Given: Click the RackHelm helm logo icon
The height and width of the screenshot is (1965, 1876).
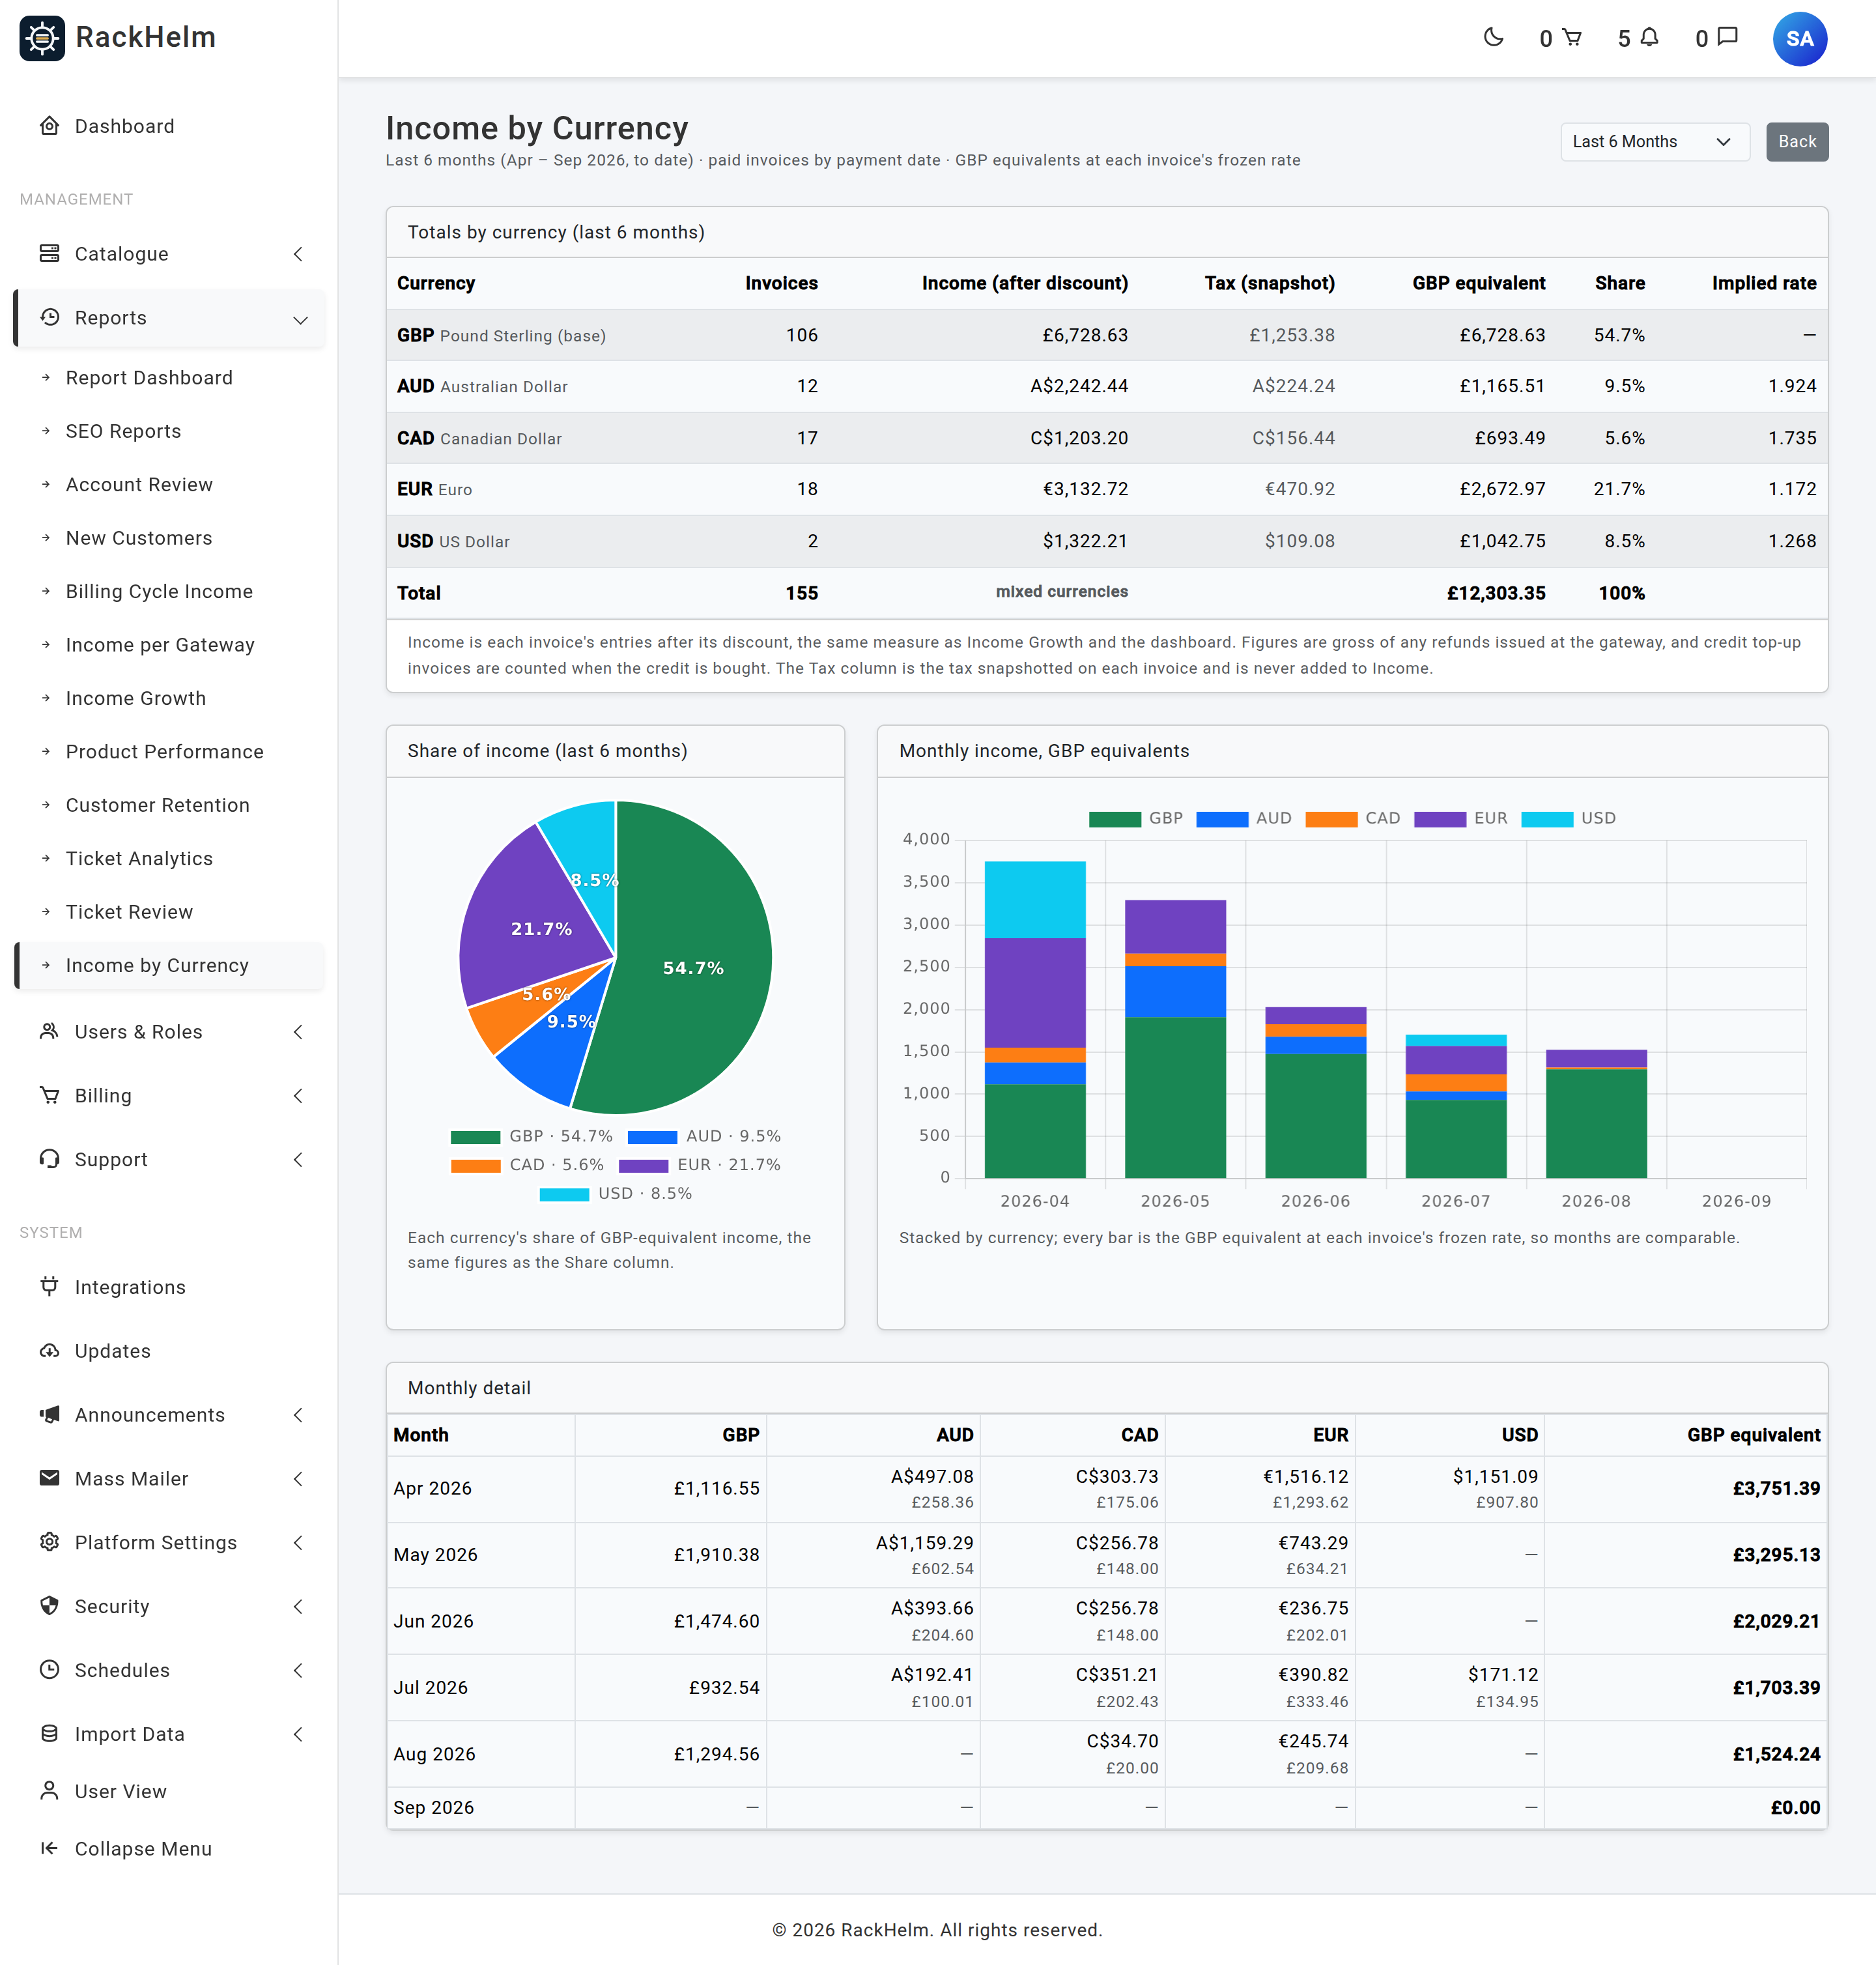Looking at the screenshot, I should click(42, 38).
